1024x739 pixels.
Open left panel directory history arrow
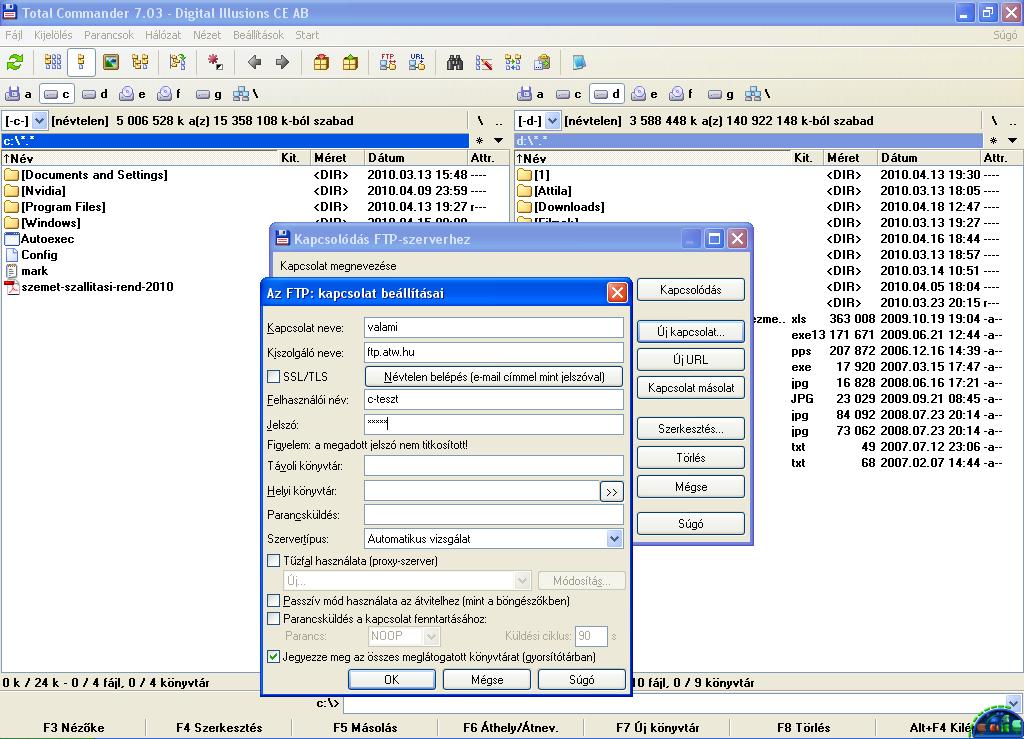[x=498, y=141]
